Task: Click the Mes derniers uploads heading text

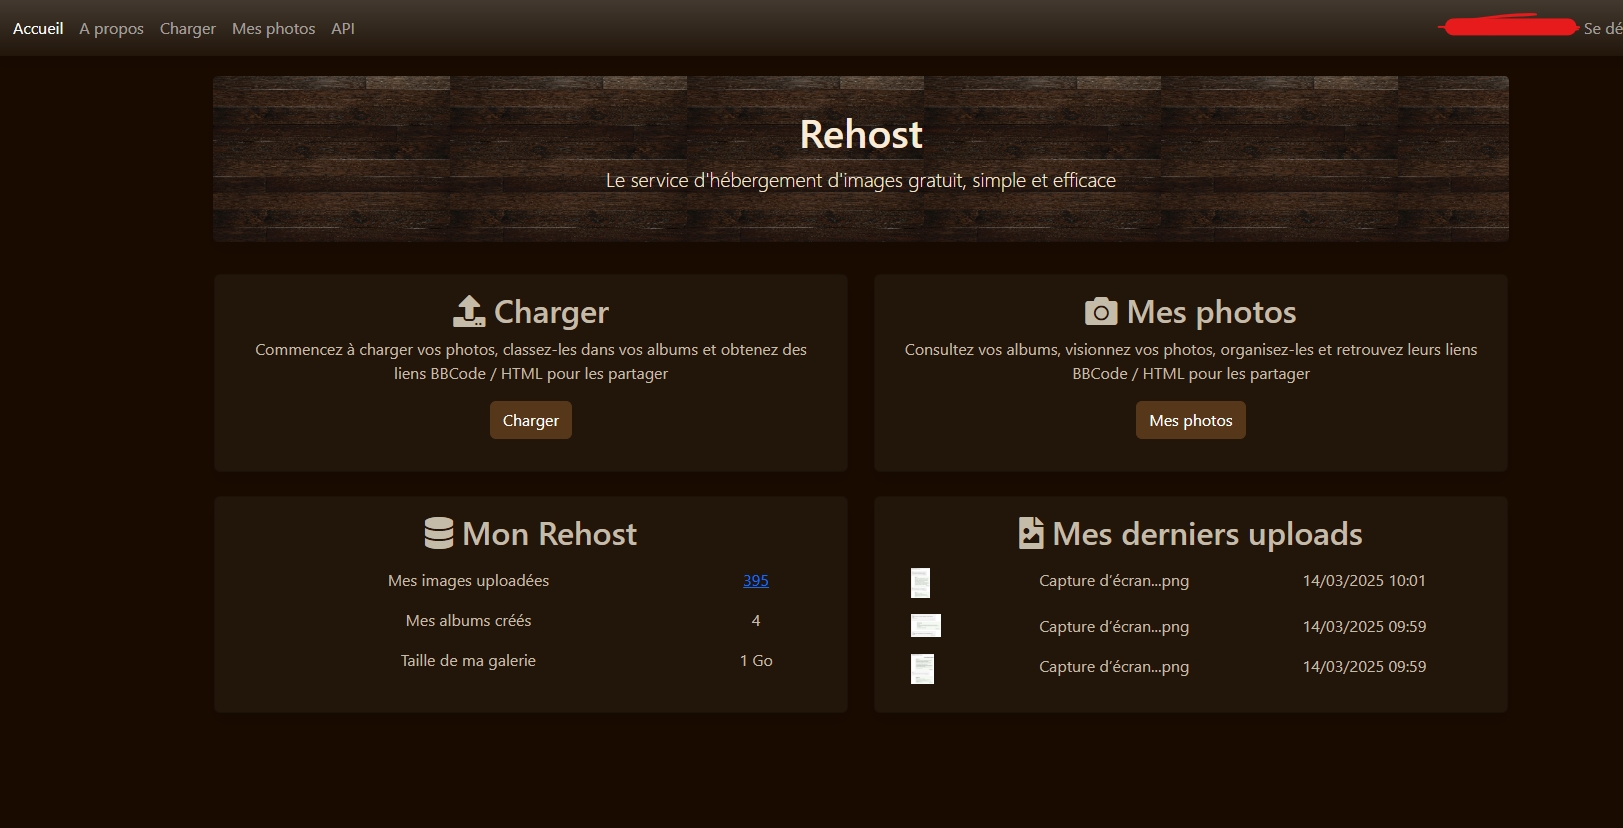Action: coord(1207,534)
